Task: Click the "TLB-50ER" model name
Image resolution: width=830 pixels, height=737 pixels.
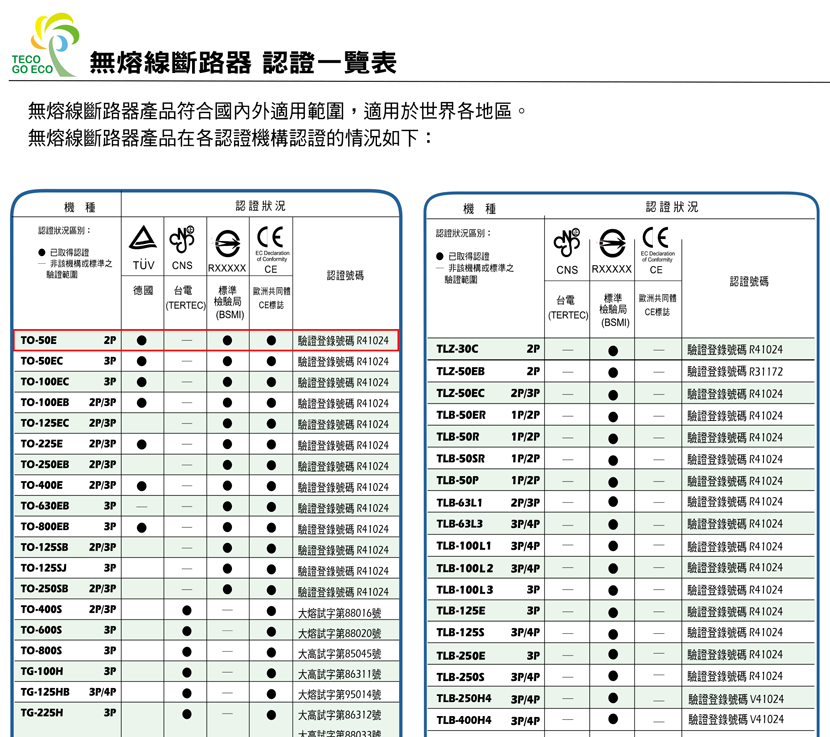Action: pyautogui.click(x=461, y=415)
